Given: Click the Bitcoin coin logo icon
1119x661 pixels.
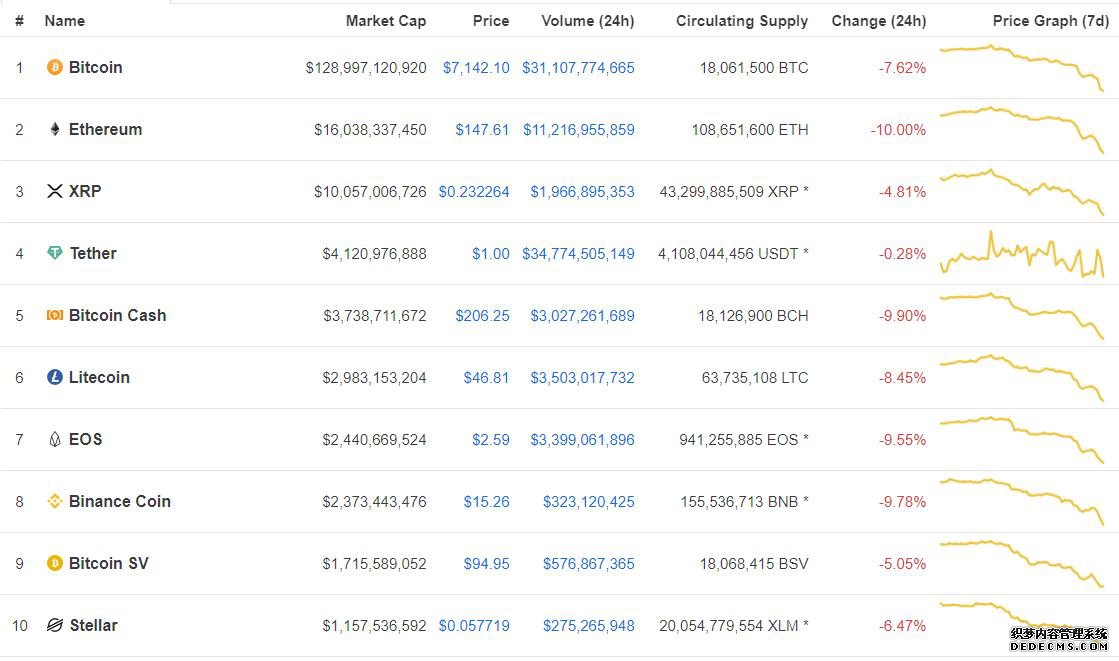Looking at the screenshot, I should (x=55, y=68).
